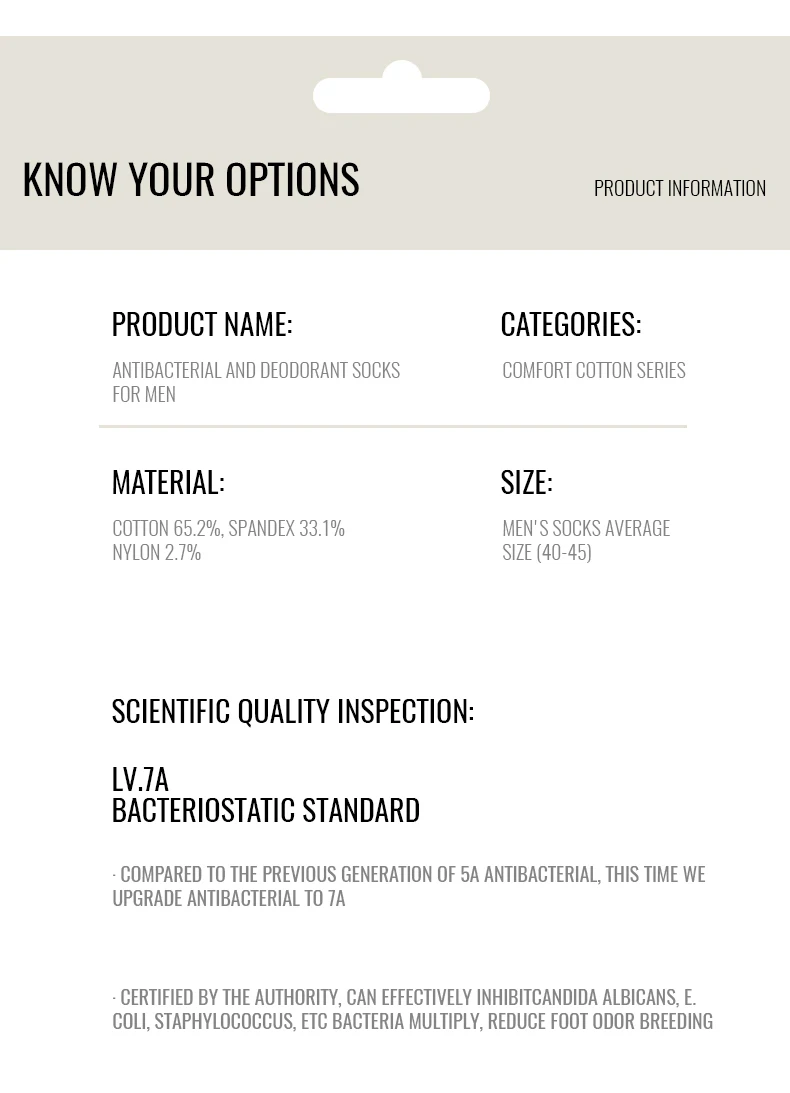Select the SIZE heading
The width and height of the screenshot is (790, 1093).
click(x=526, y=482)
